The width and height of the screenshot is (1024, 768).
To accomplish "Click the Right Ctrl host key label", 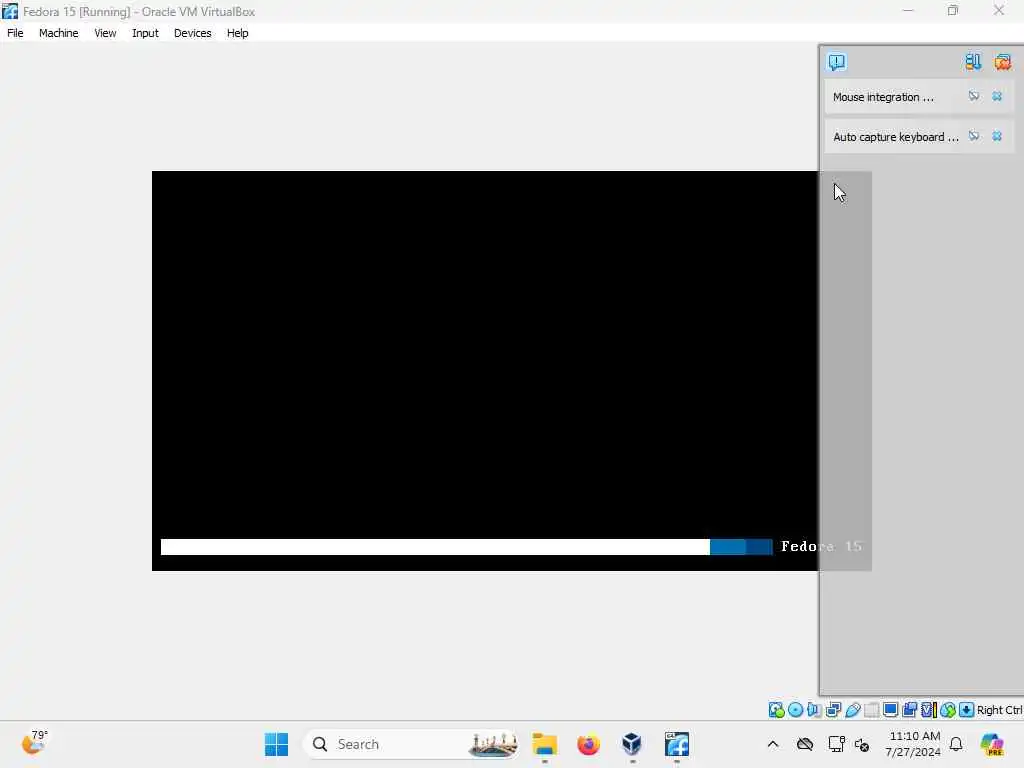I will click(999, 710).
